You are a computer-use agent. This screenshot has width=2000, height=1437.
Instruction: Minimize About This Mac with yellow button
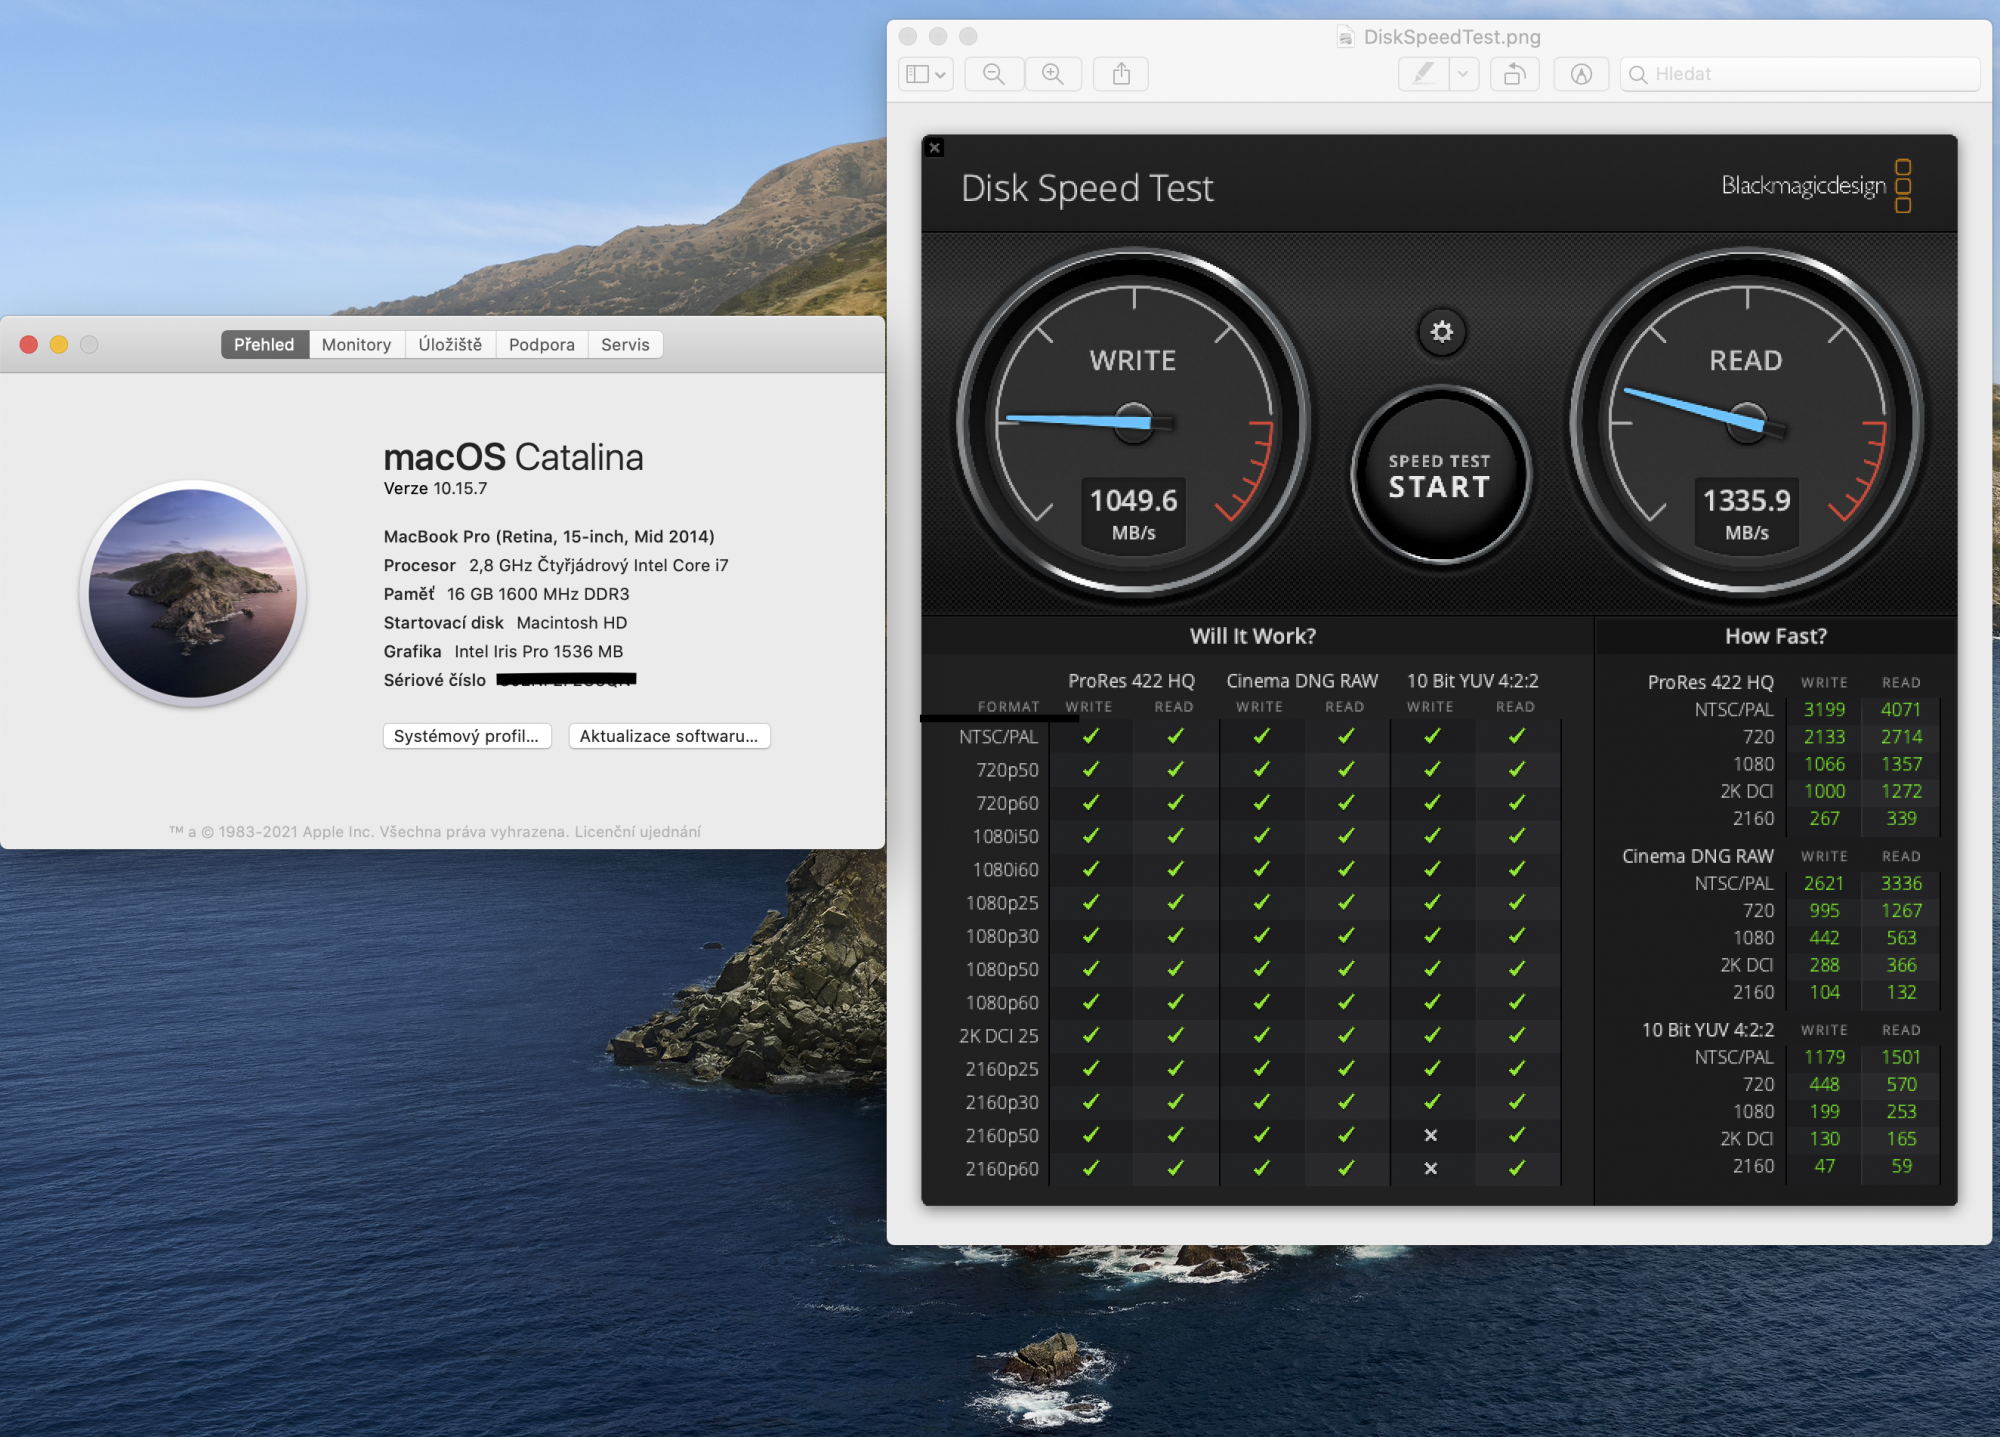click(x=59, y=344)
